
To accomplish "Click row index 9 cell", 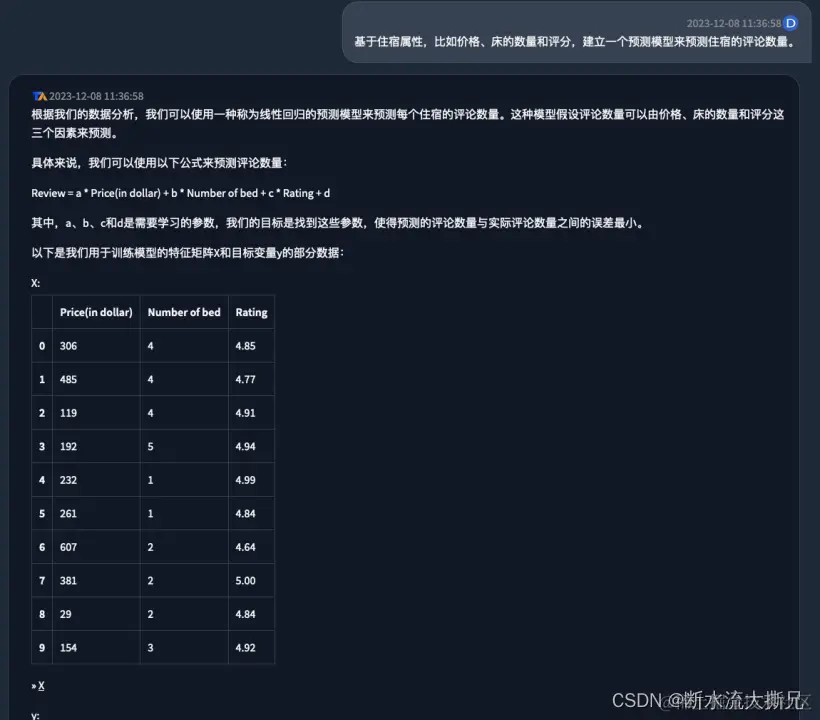I will coord(42,647).
